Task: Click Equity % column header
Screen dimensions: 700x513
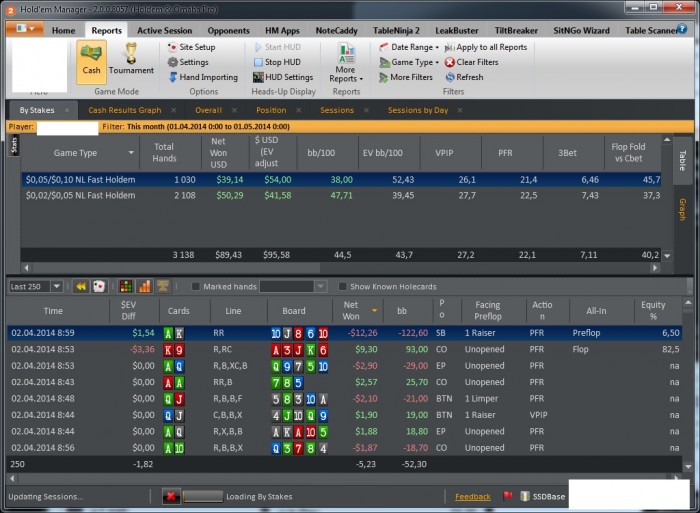Action: point(653,310)
